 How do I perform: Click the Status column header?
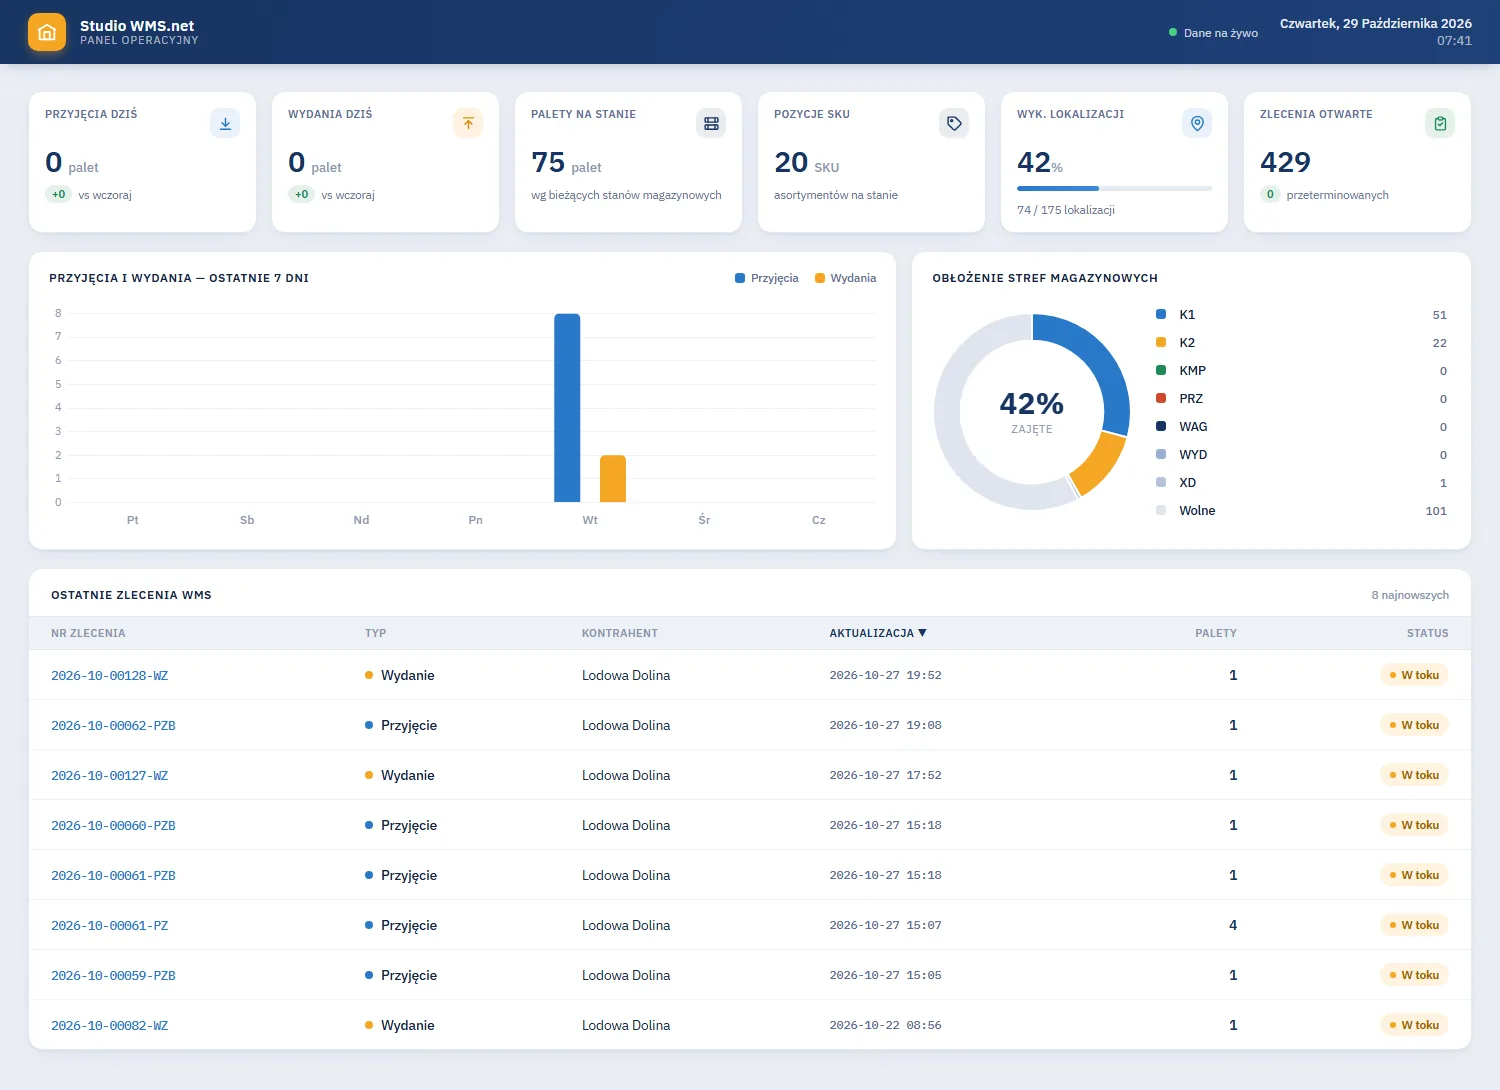click(1428, 633)
